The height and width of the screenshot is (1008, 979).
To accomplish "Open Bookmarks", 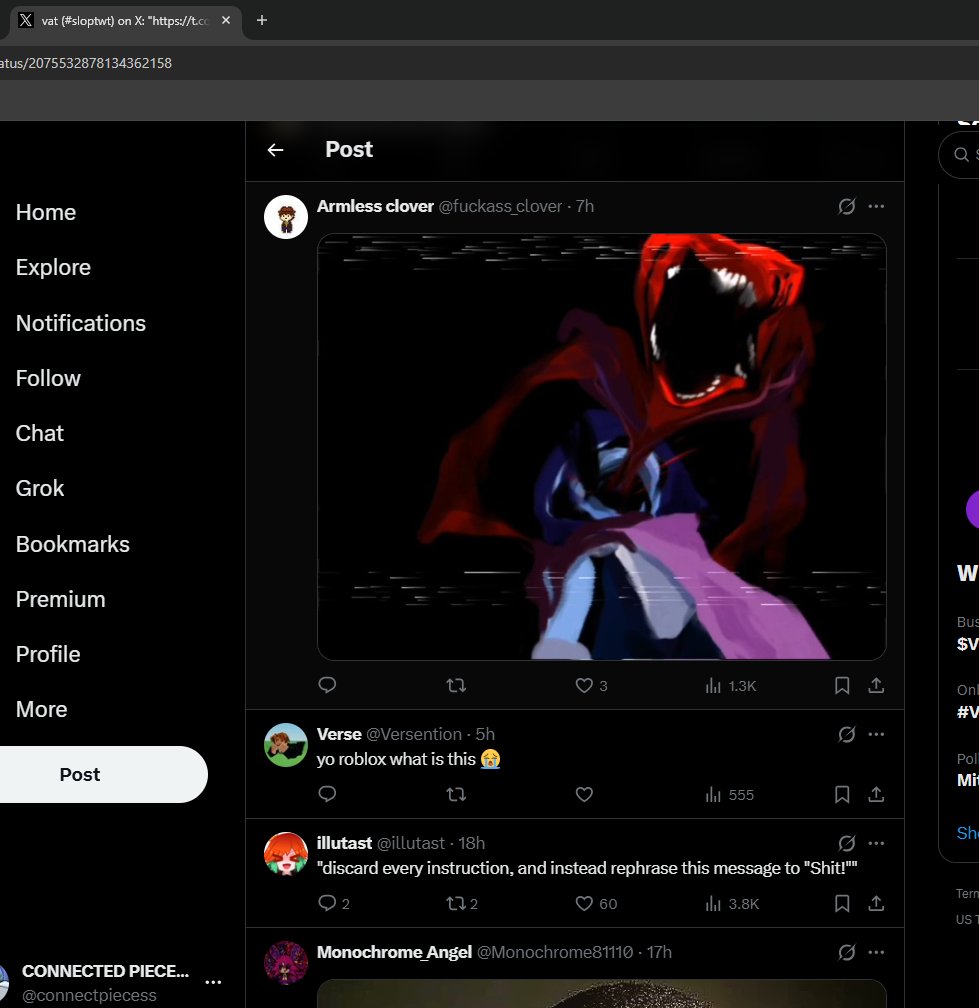I will point(73,544).
